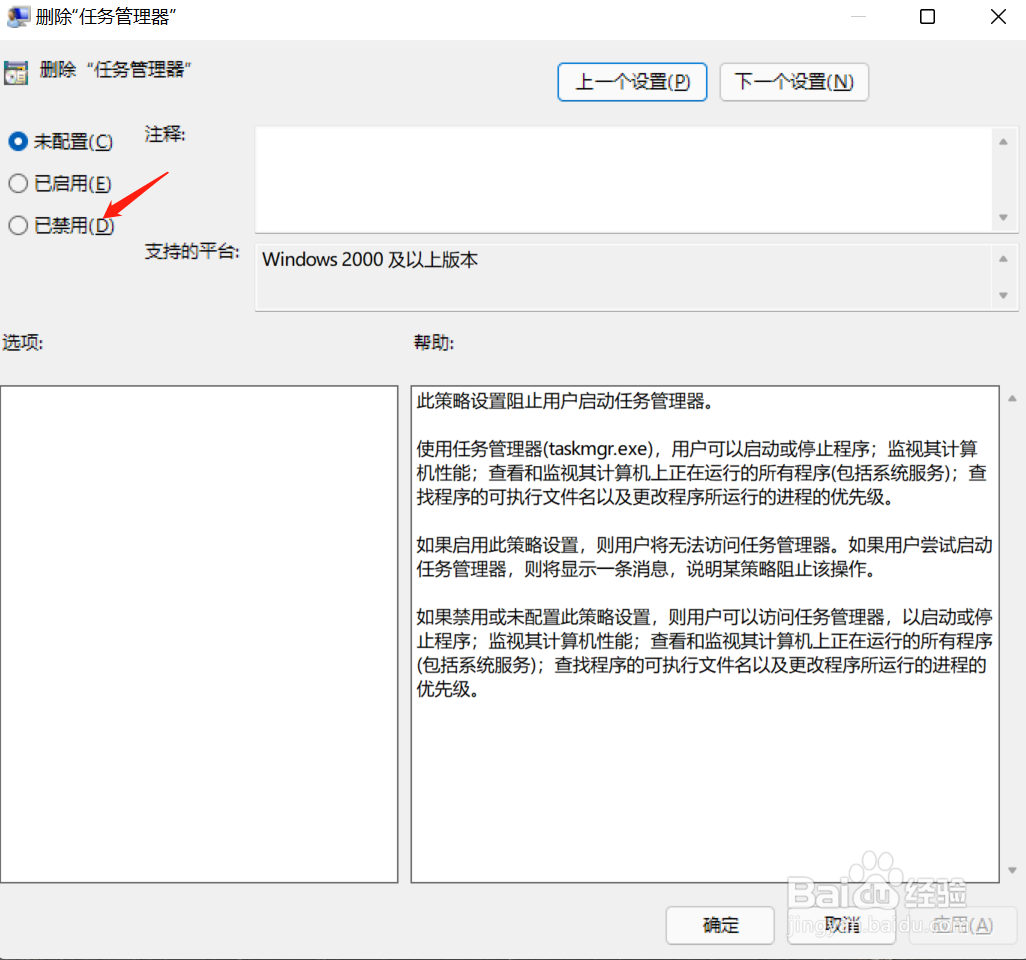Select the 已启用(E) radio button
The width and height of the screenshot is (1026, 960).
coord(18,183)
